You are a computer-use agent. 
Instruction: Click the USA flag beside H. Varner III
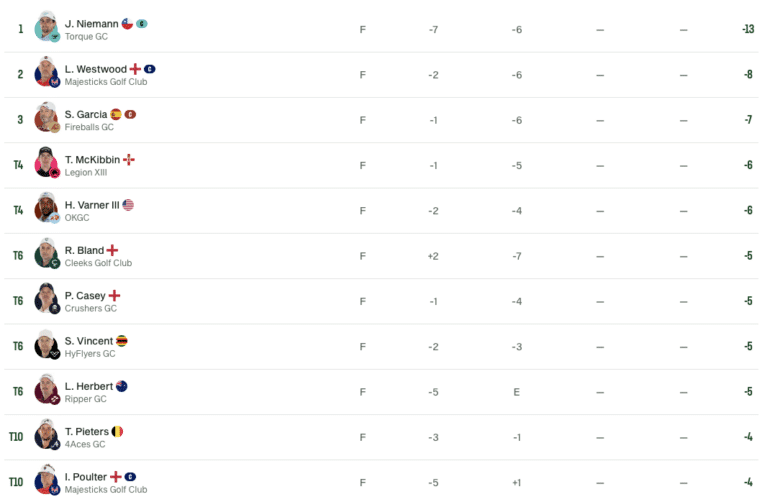click(x=128, y=205)
